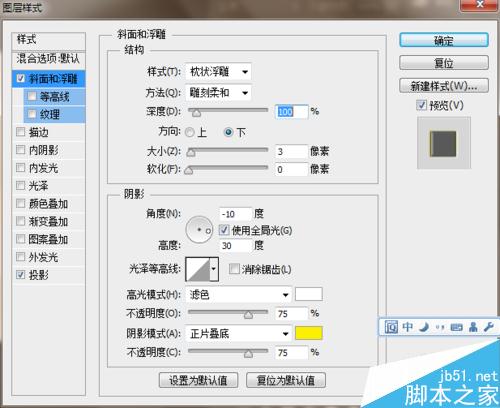Click the angle dial control

tap(199, 230)
